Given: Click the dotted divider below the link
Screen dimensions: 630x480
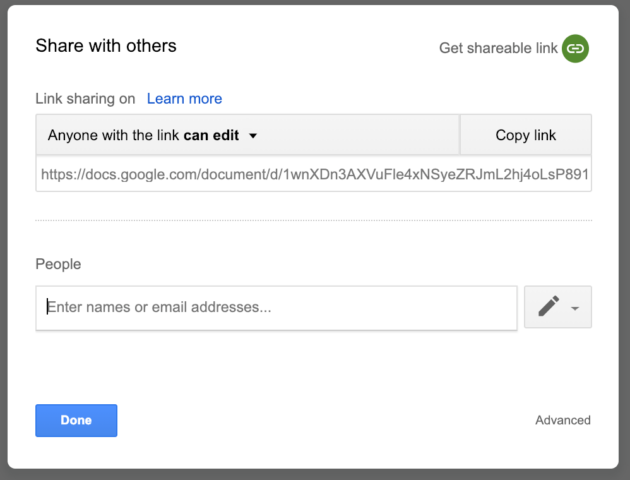Looking at the screenshot, I should 313,220.
